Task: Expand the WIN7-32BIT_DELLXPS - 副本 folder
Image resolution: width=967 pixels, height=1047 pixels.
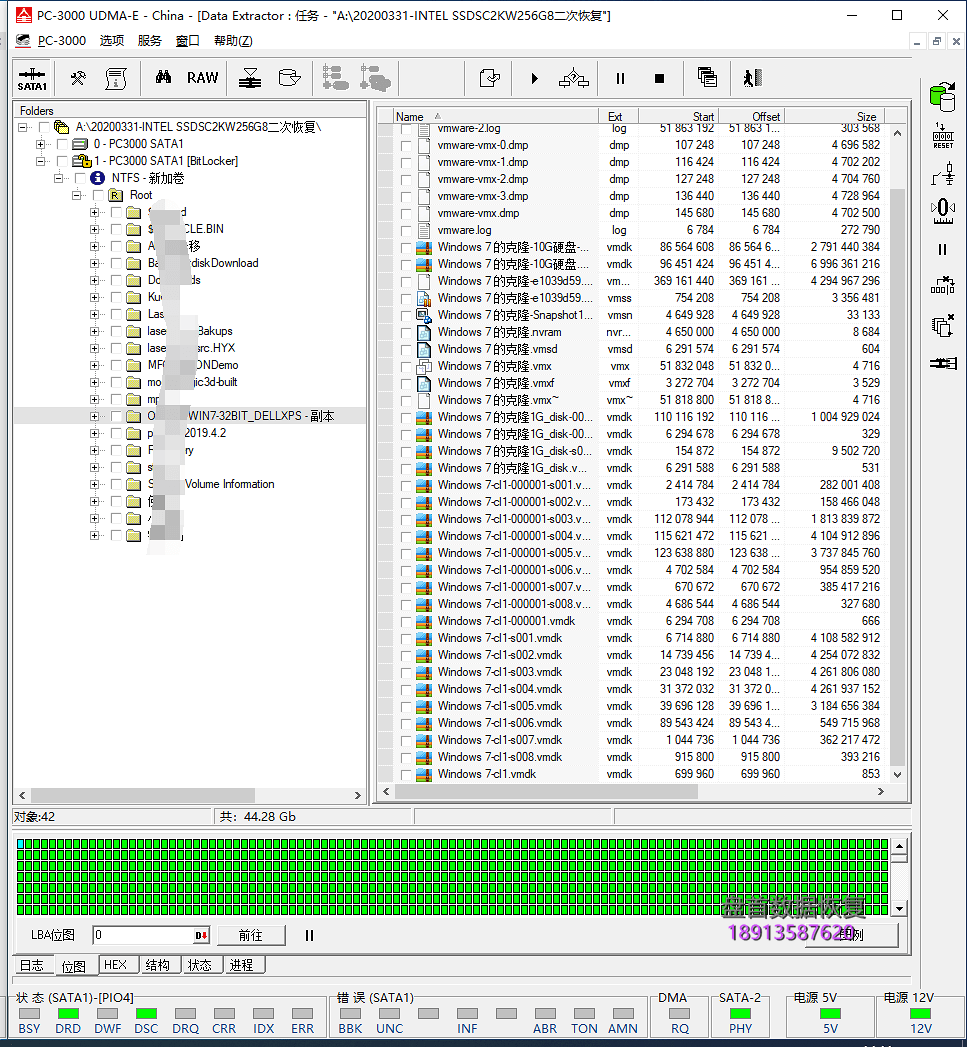Action: coord(94,417)
